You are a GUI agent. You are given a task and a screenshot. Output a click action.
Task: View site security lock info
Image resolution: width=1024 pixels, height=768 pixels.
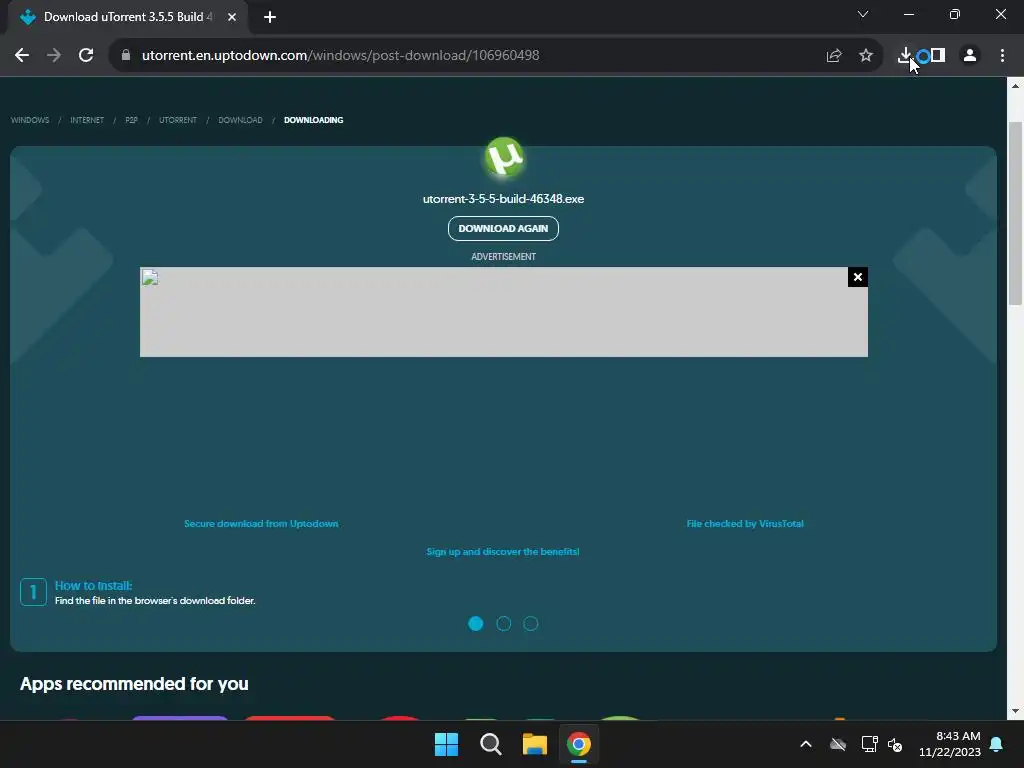(x=126, y=56)
